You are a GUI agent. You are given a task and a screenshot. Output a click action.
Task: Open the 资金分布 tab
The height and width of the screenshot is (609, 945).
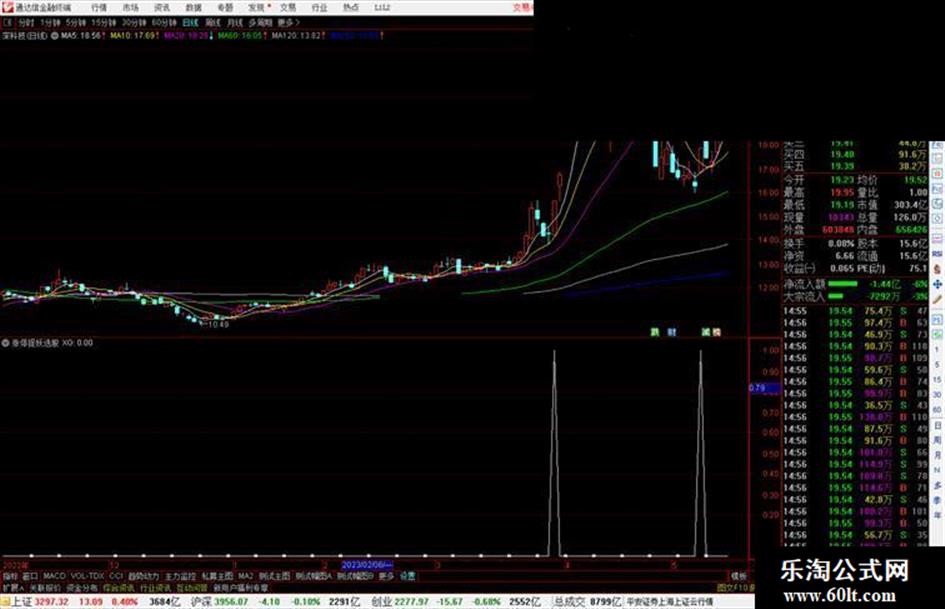(x=82, y=587)
